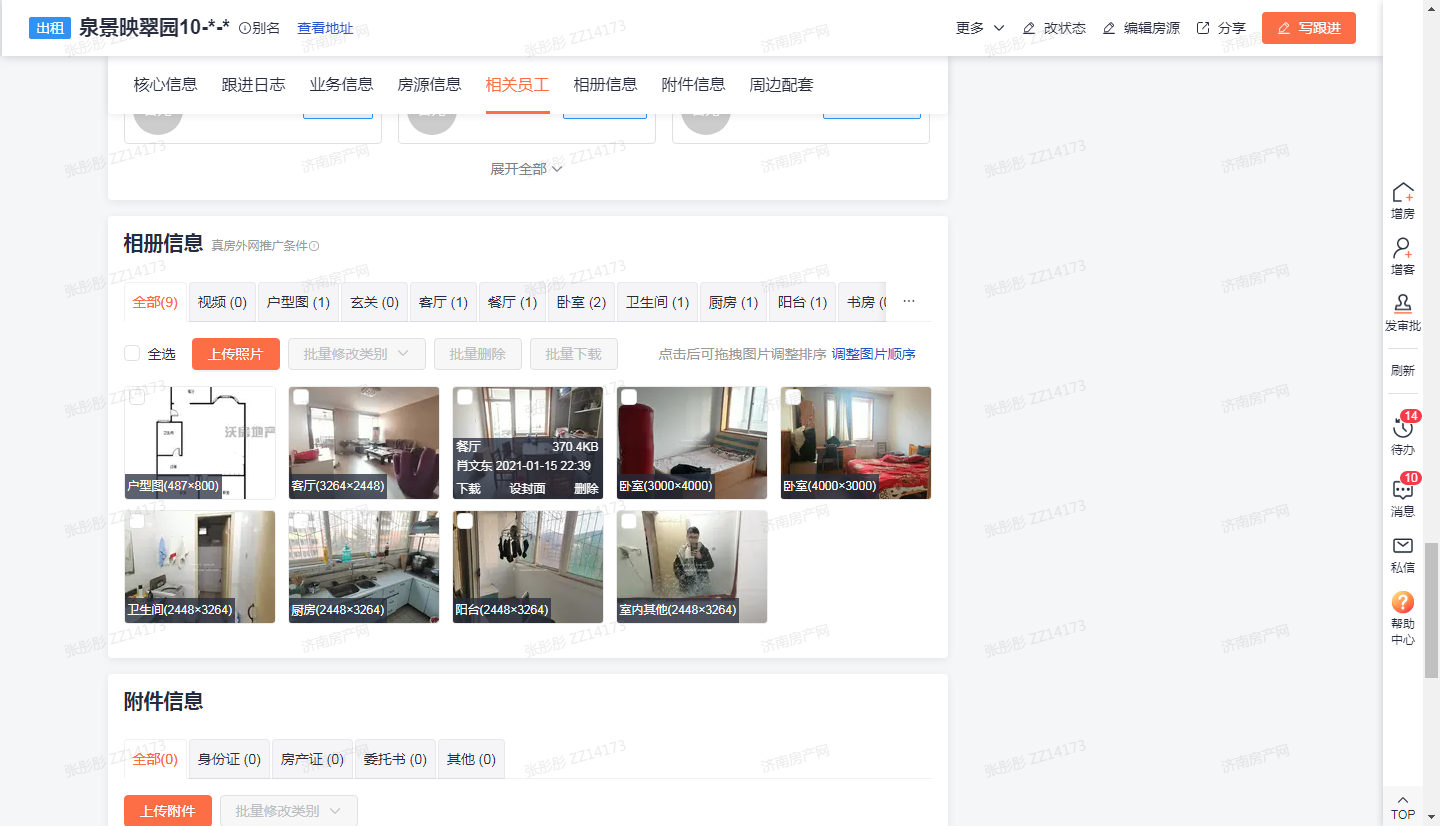Screen dimensions: 1440x826
Task: Select the 卧室 (2) album tab
Action: pos(581,302)
